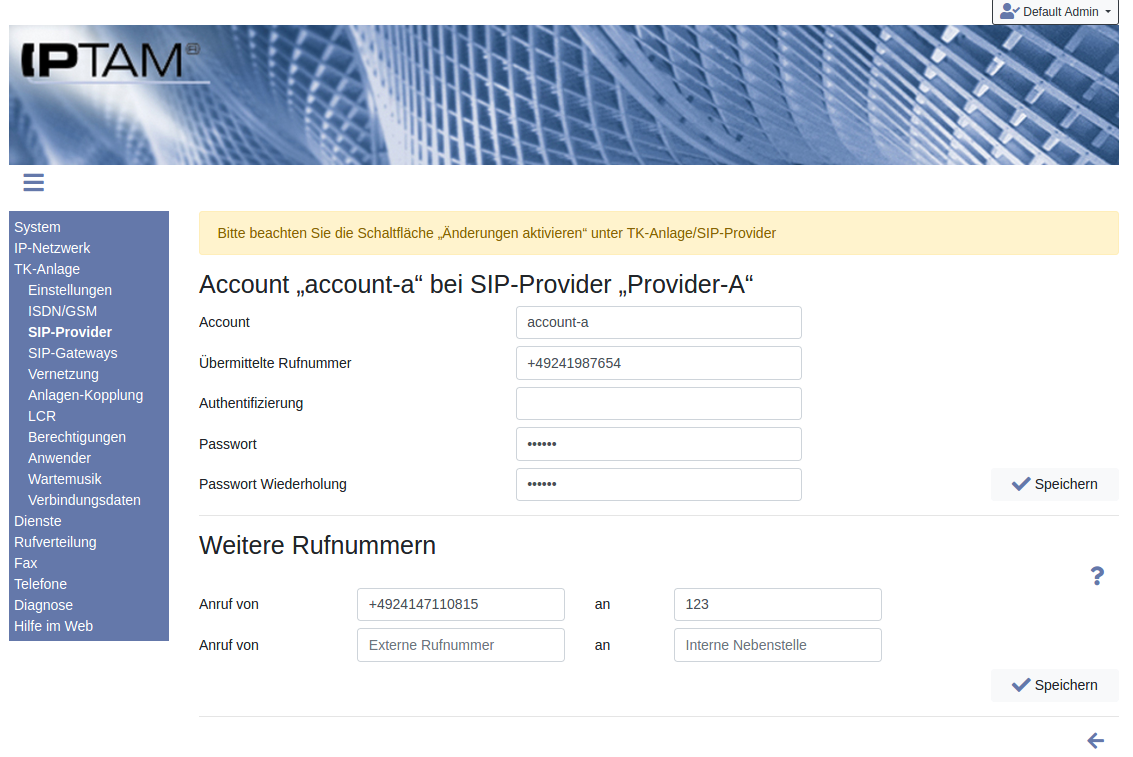Expand the IP-Netzwerk sidebar section

pyautogui.click(x=52, y=248)
